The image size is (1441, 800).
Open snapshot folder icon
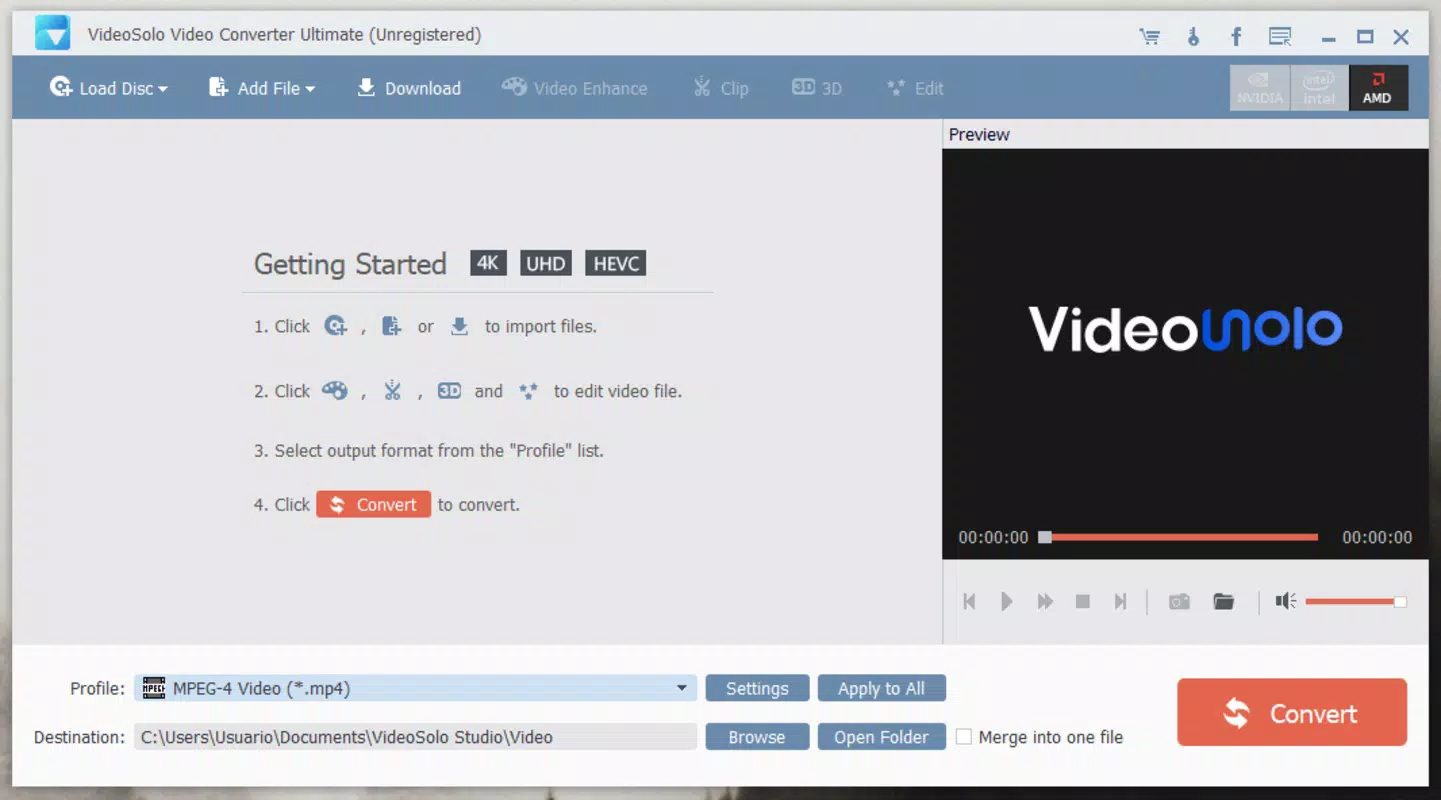(1223, 601)
